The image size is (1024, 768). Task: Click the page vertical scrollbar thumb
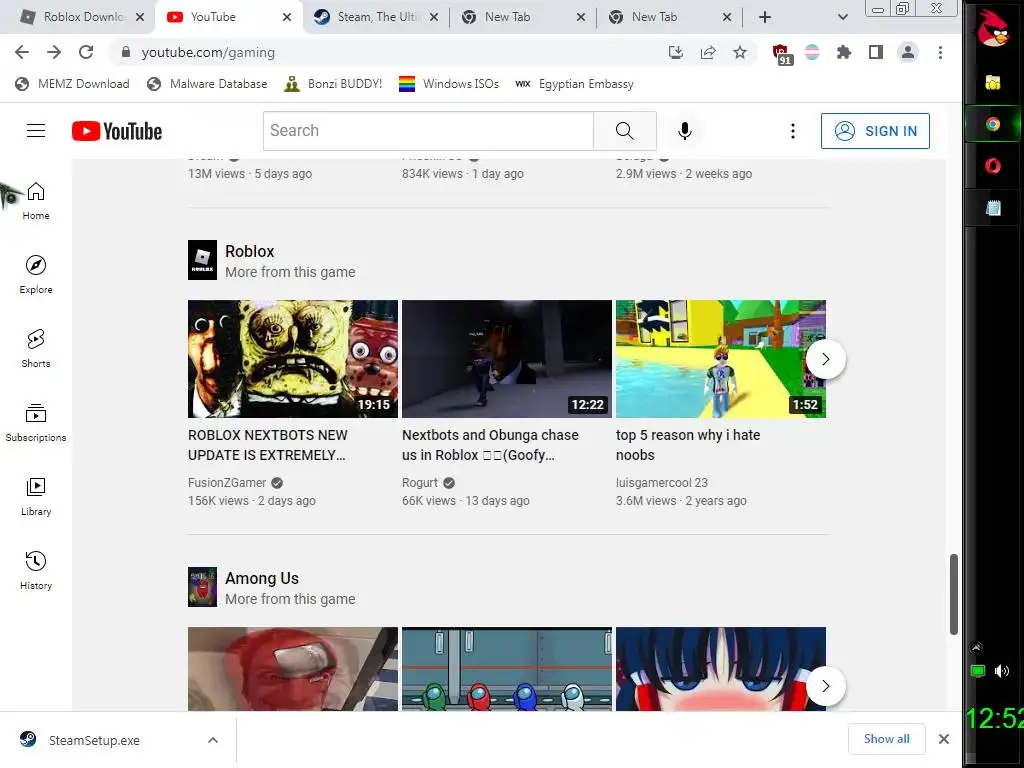[953, 594]
